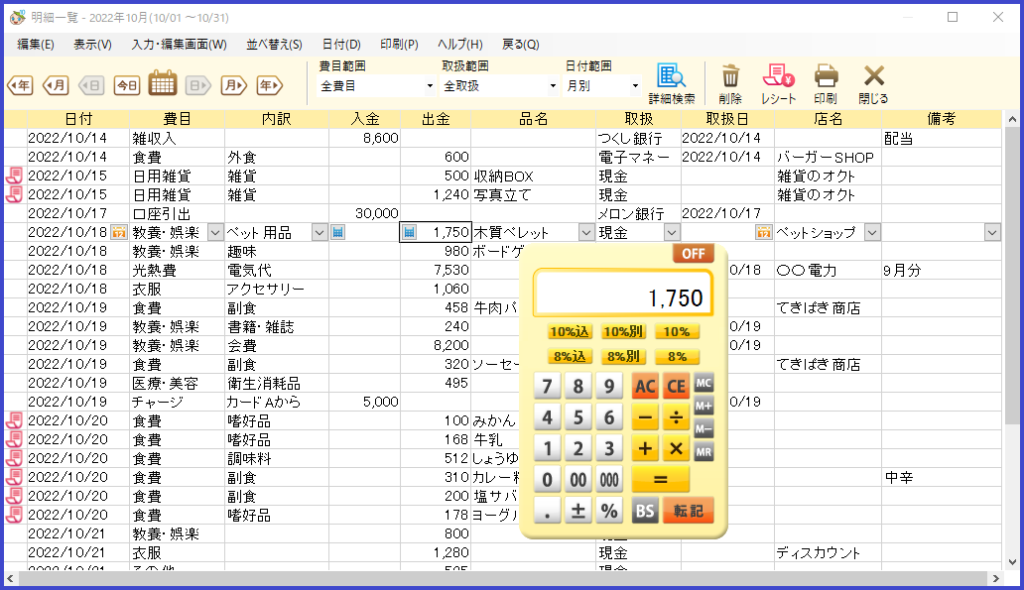Go to the previous month with ◀月
Screen dimensions: 1024x590
(x=53, y=86)
